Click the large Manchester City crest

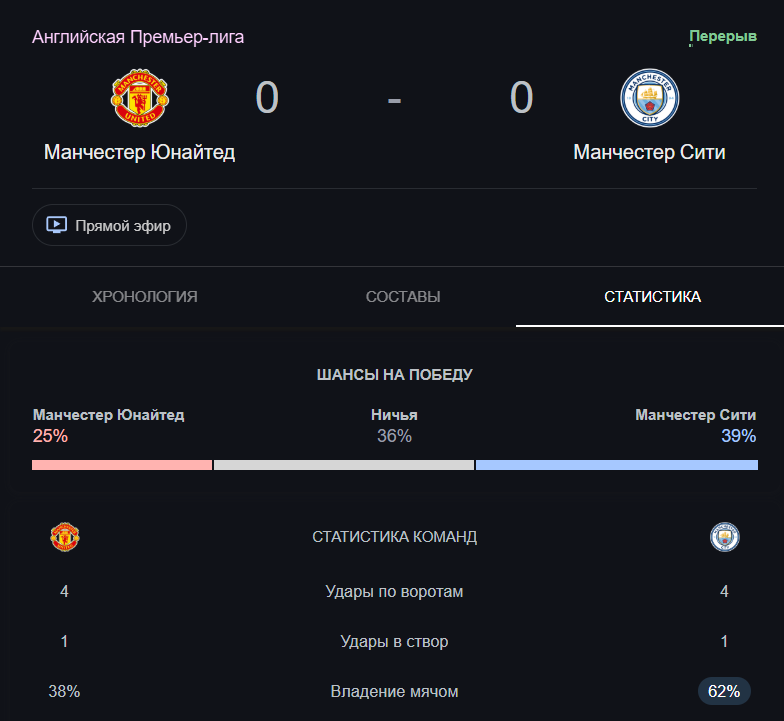(650, 98)
